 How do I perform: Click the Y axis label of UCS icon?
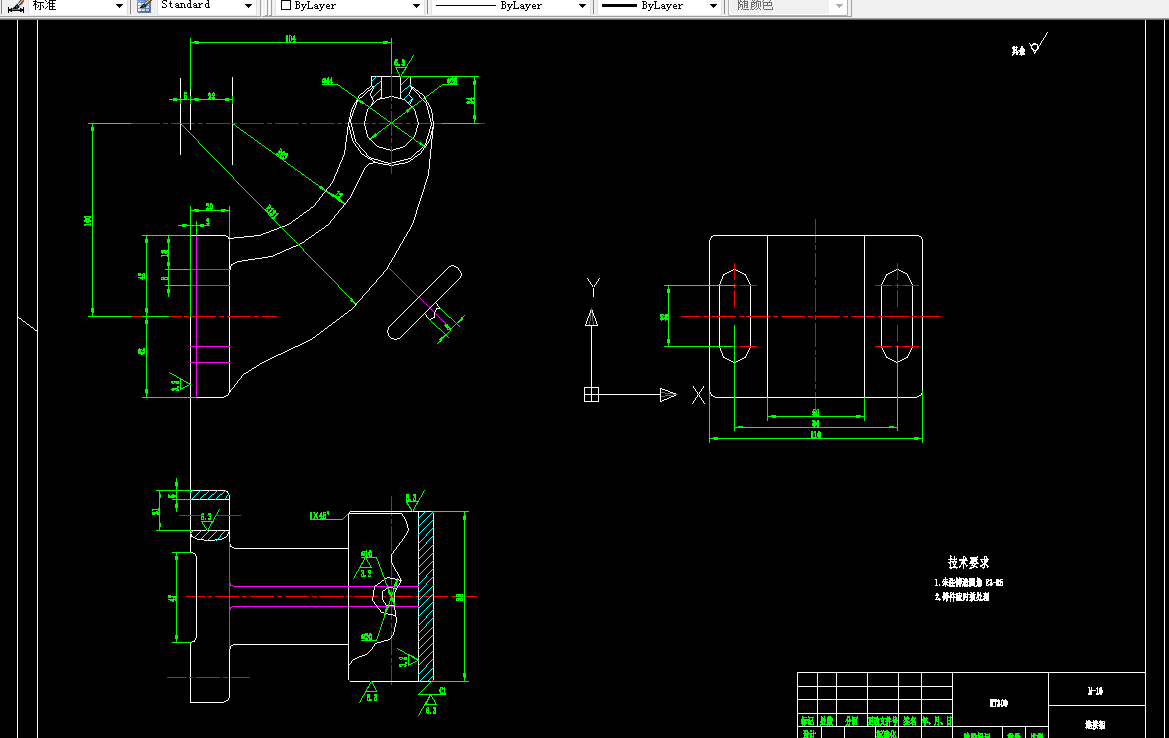pyautogui.click(x=593, y=287)
